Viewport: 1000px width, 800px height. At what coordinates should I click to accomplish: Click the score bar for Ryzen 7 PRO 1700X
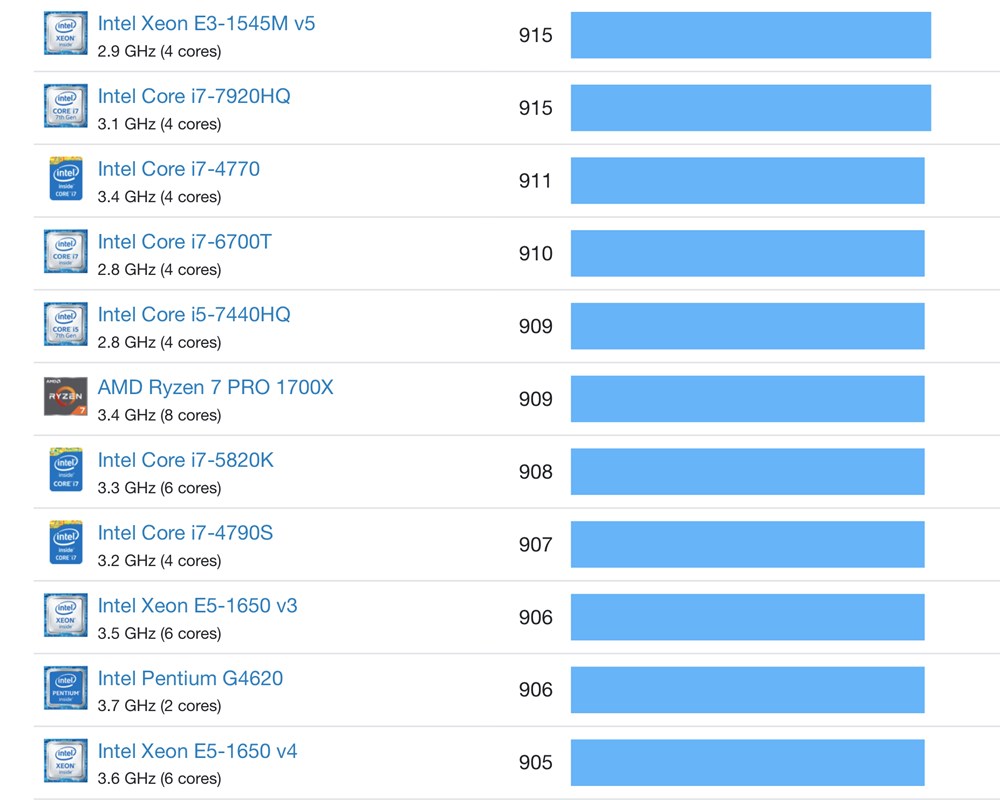[747, 399]
